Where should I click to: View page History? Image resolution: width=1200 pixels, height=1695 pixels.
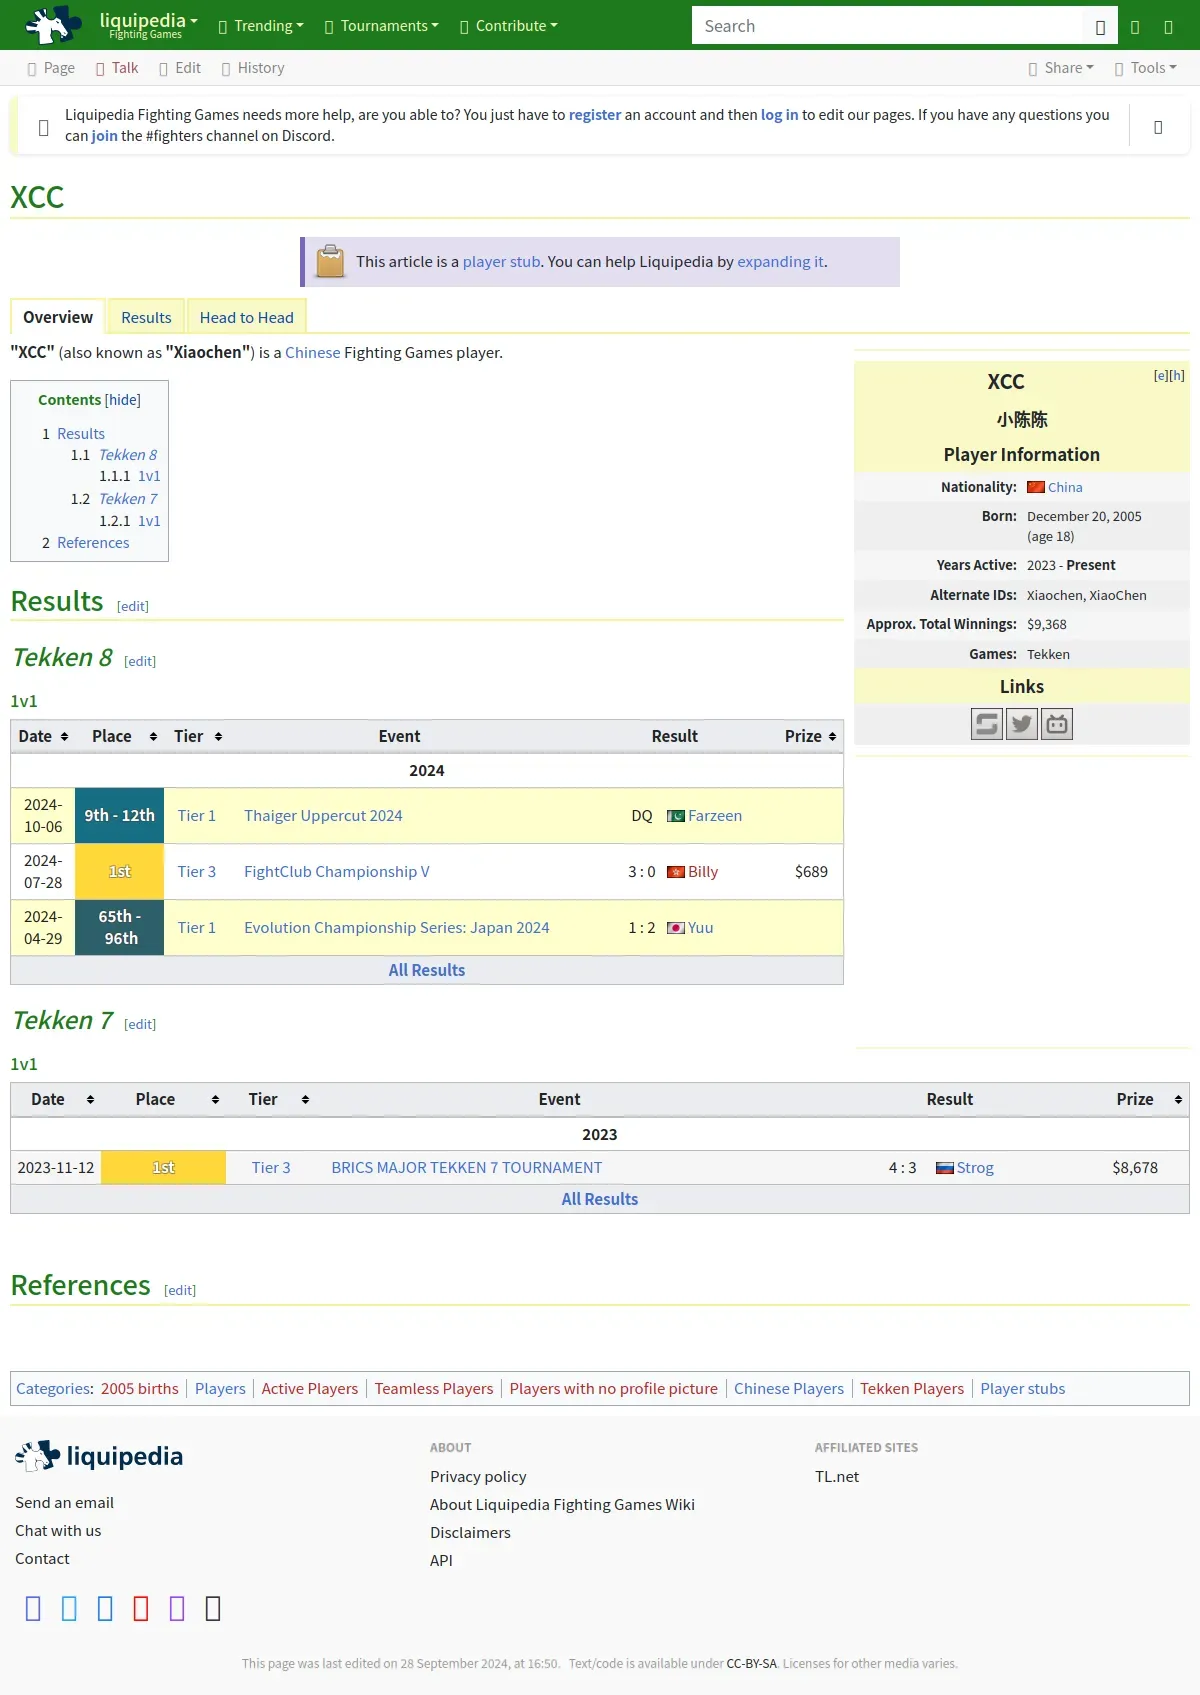[253, 68]
